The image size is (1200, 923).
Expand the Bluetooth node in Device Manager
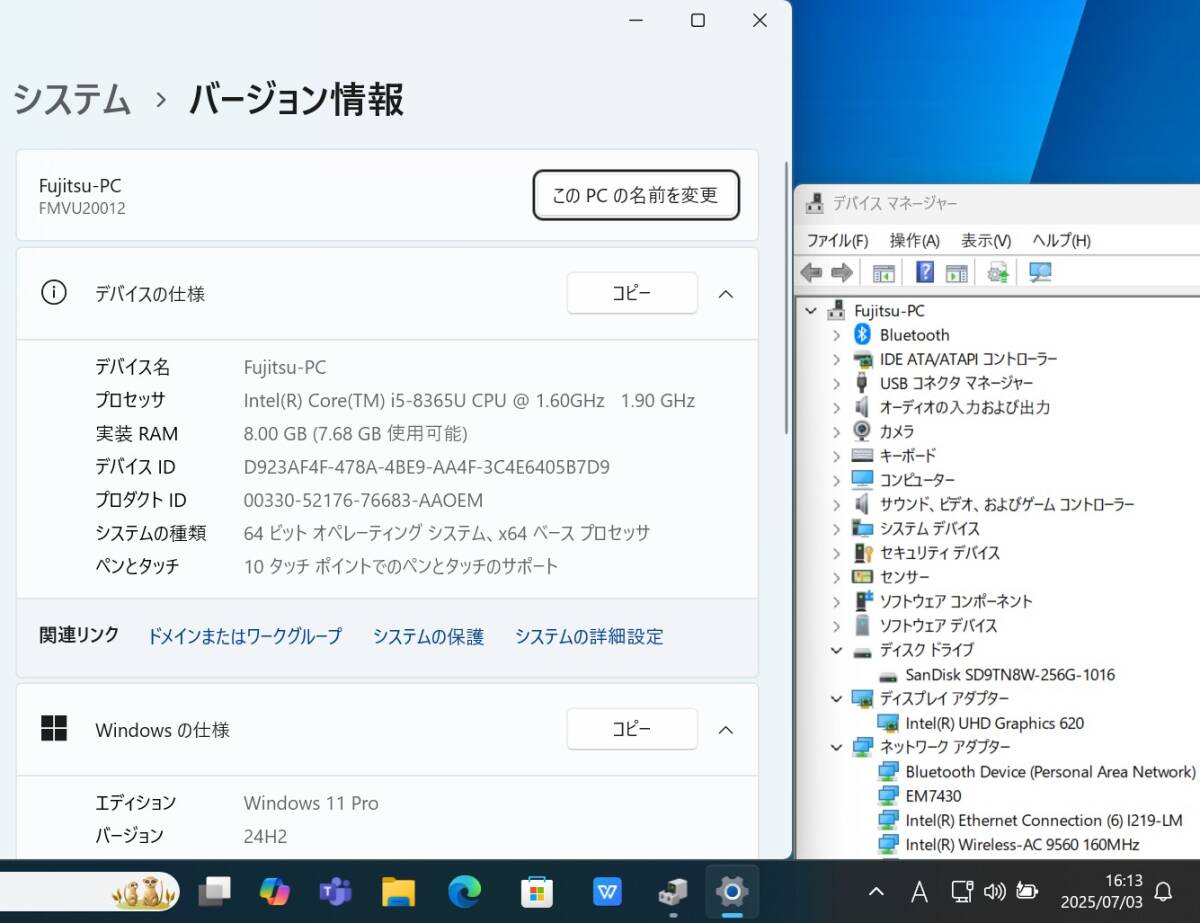(x=837, y=335)
